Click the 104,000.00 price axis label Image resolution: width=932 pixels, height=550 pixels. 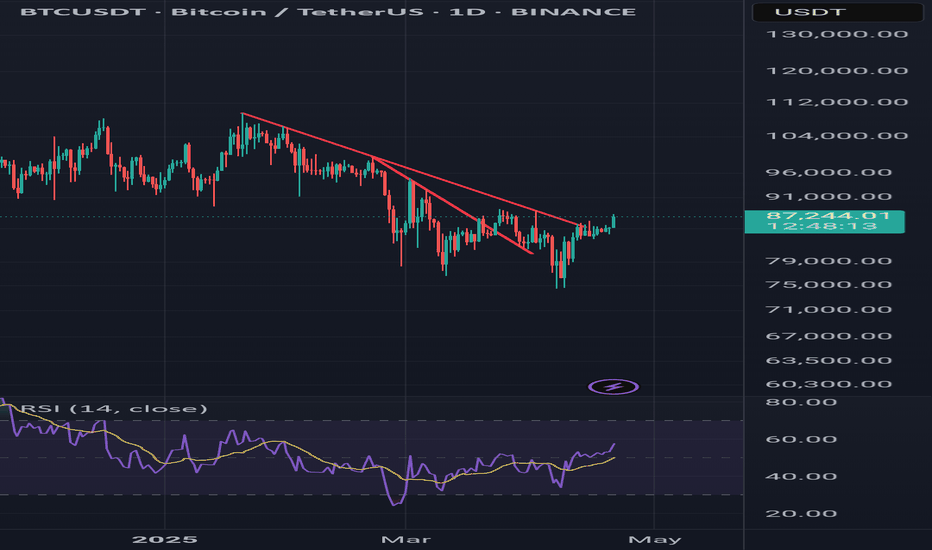pyautogui.click(x=837, y=136)
